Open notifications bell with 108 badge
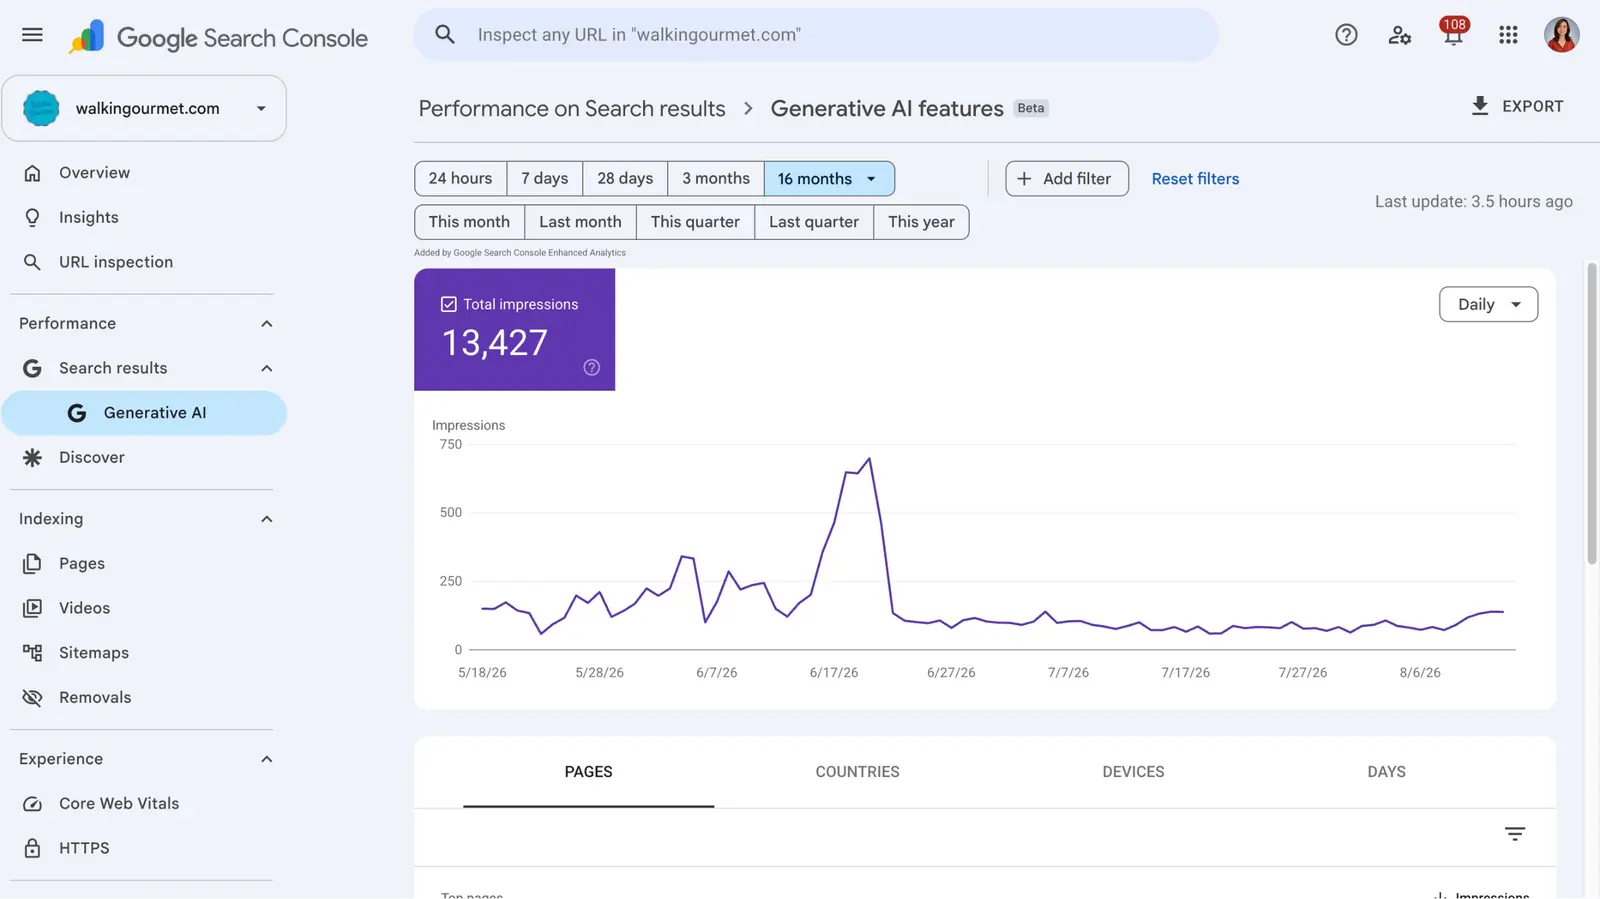The image size is (1600, 899). 1453,31
